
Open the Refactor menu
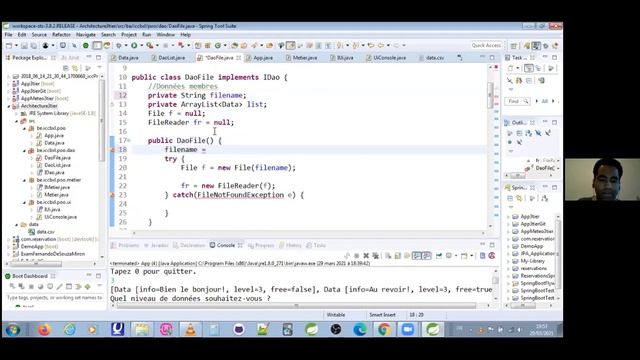click(x=61, y=35)
